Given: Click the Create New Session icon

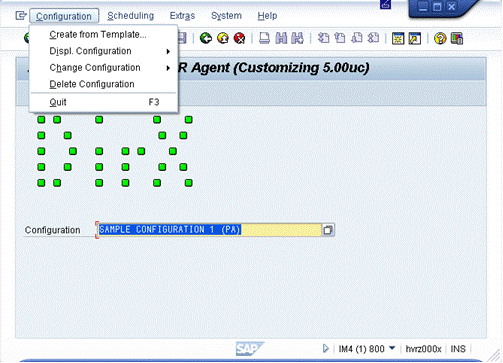Looking at the screenshot, I should pyautogui.click(x=398, y=38).
